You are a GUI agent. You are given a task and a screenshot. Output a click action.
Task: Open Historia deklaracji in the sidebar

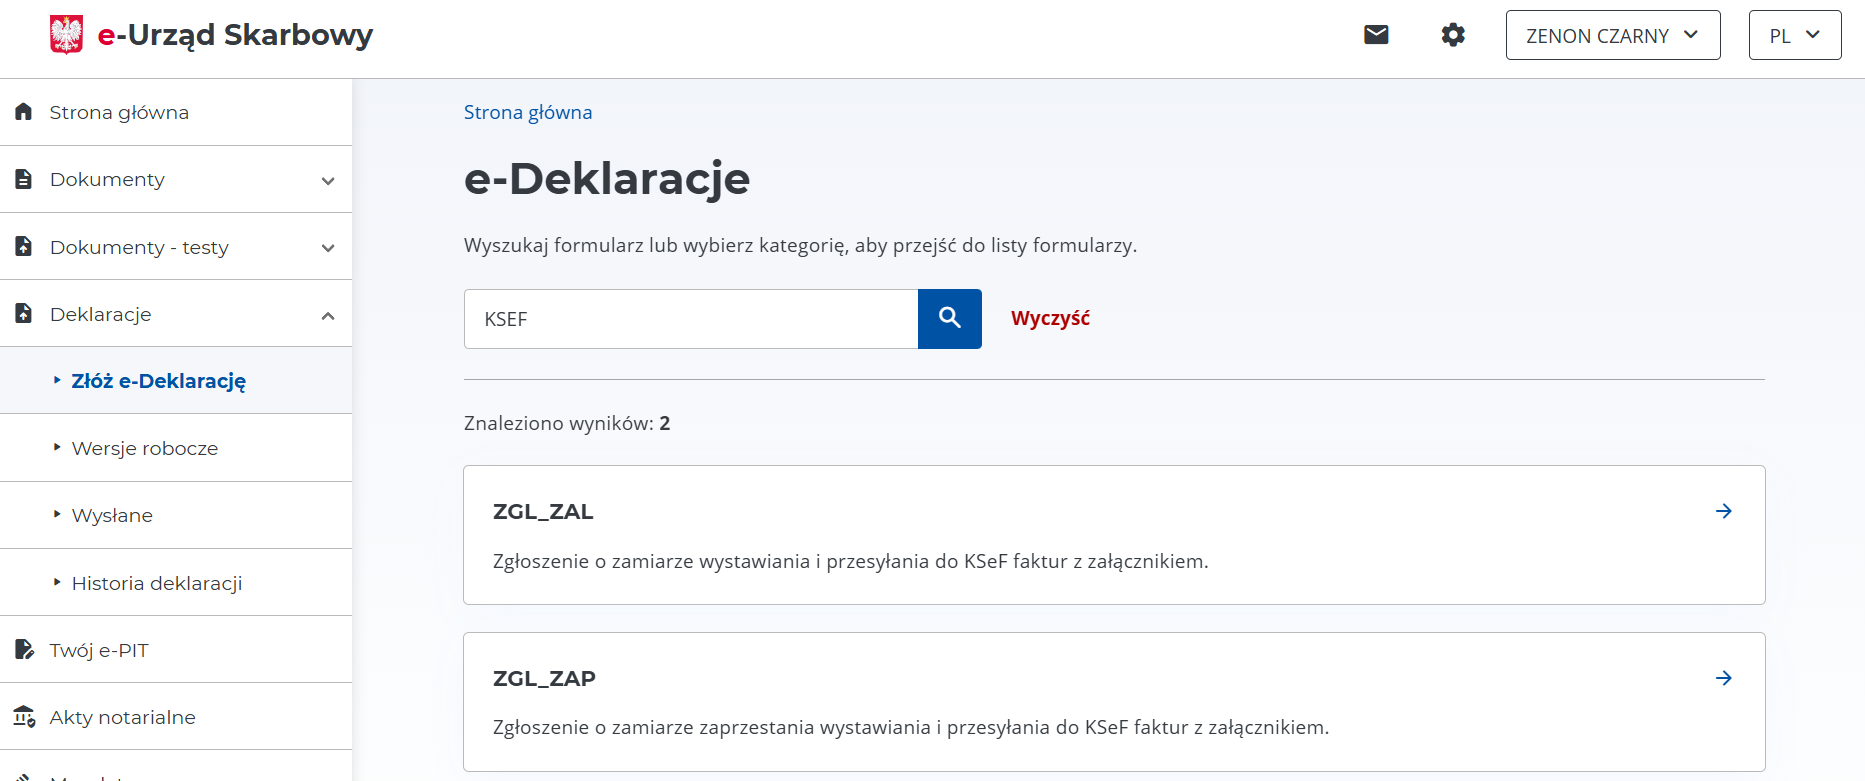(x=157, y=583)
